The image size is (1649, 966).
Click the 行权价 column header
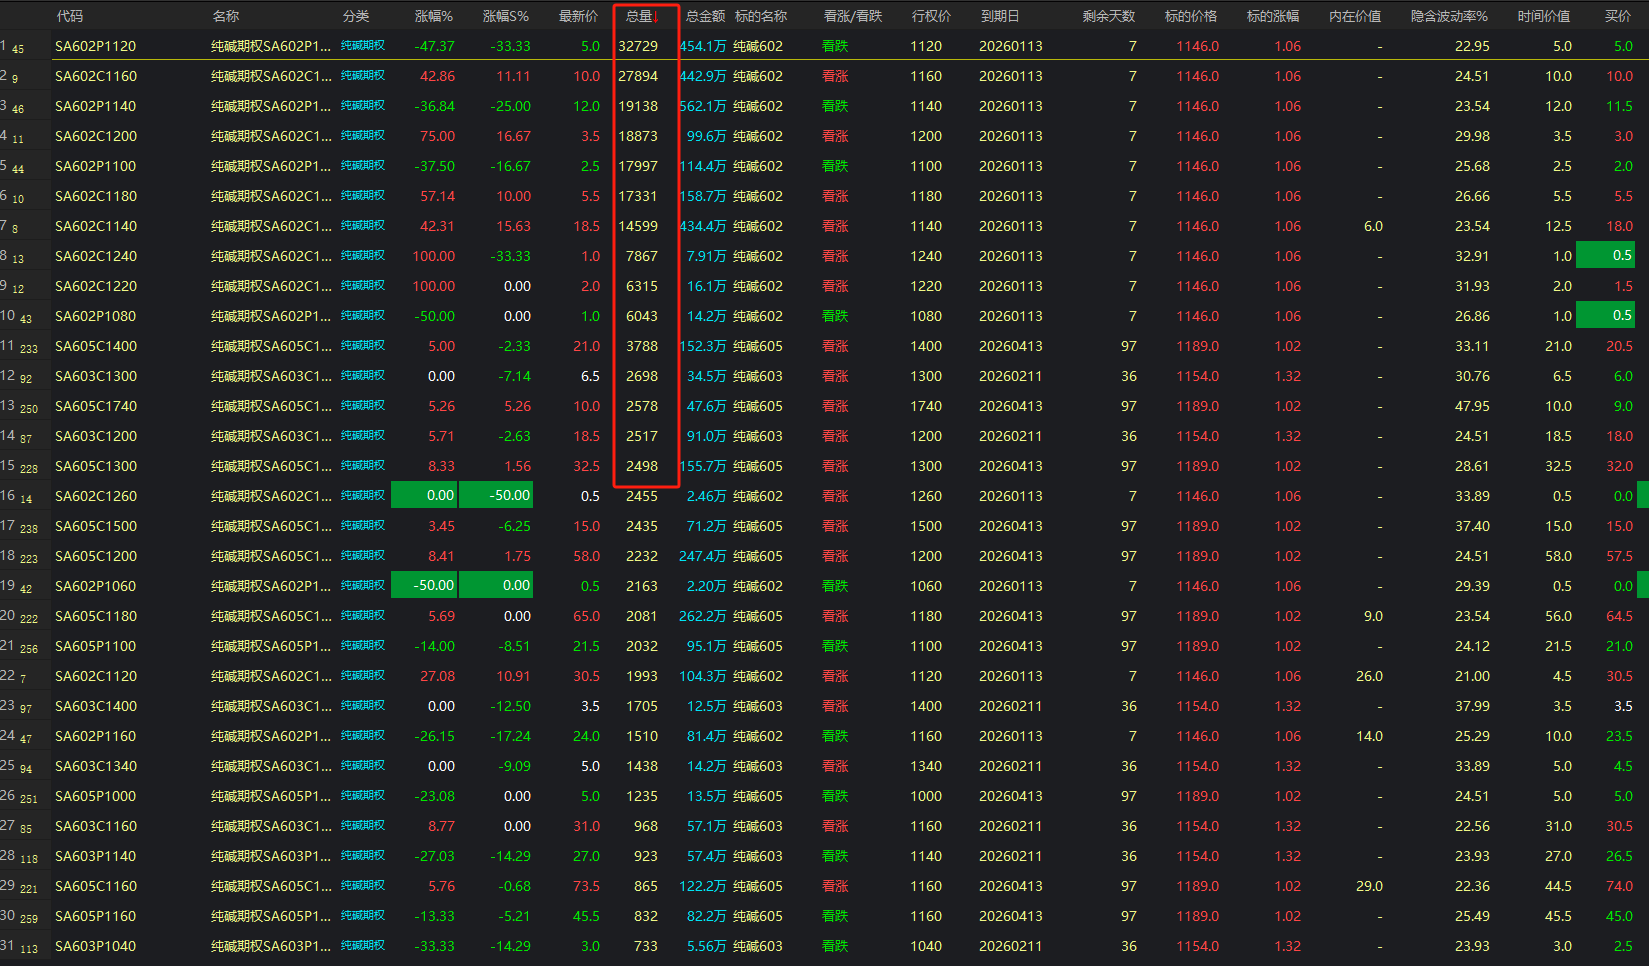point(930,16)
